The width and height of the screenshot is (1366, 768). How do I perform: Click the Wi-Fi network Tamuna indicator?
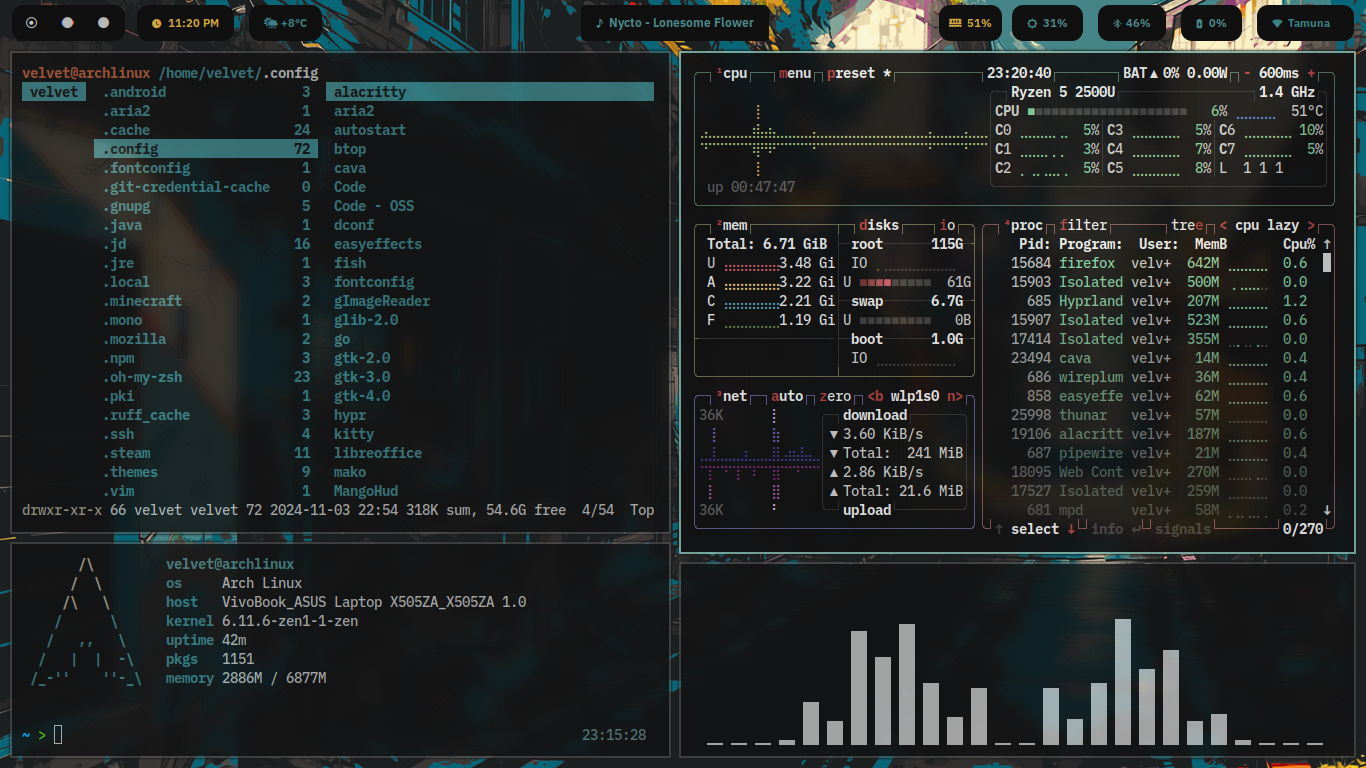pos(1304,23)
